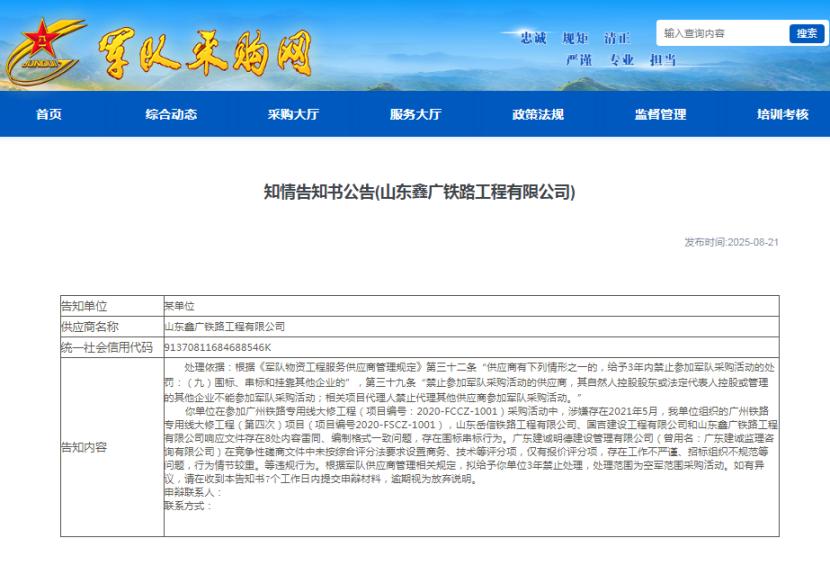This screenshot has width=830, height=574.
Task: Click the 告知内容 row label cell
Action: click(84, 447)
